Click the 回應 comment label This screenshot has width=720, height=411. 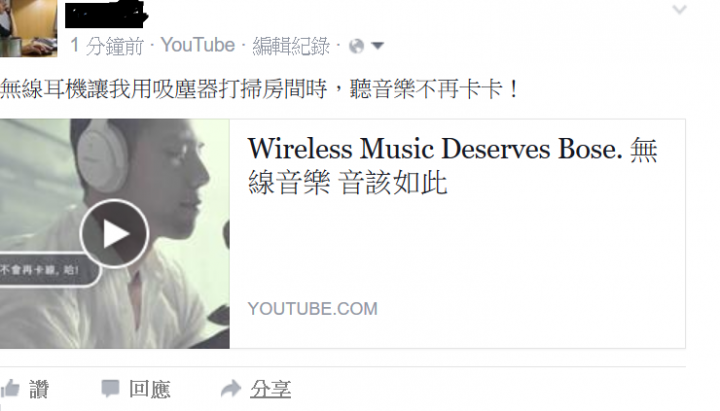coord(150,389)
